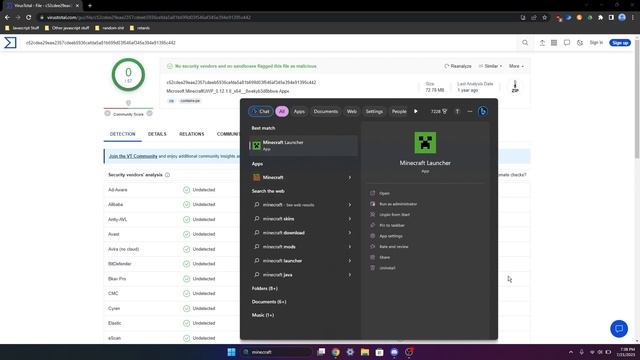The width and height of the screenshot is (640, 360).
Task: Click Join the VT Community link
Action: (x=133, y=156)
